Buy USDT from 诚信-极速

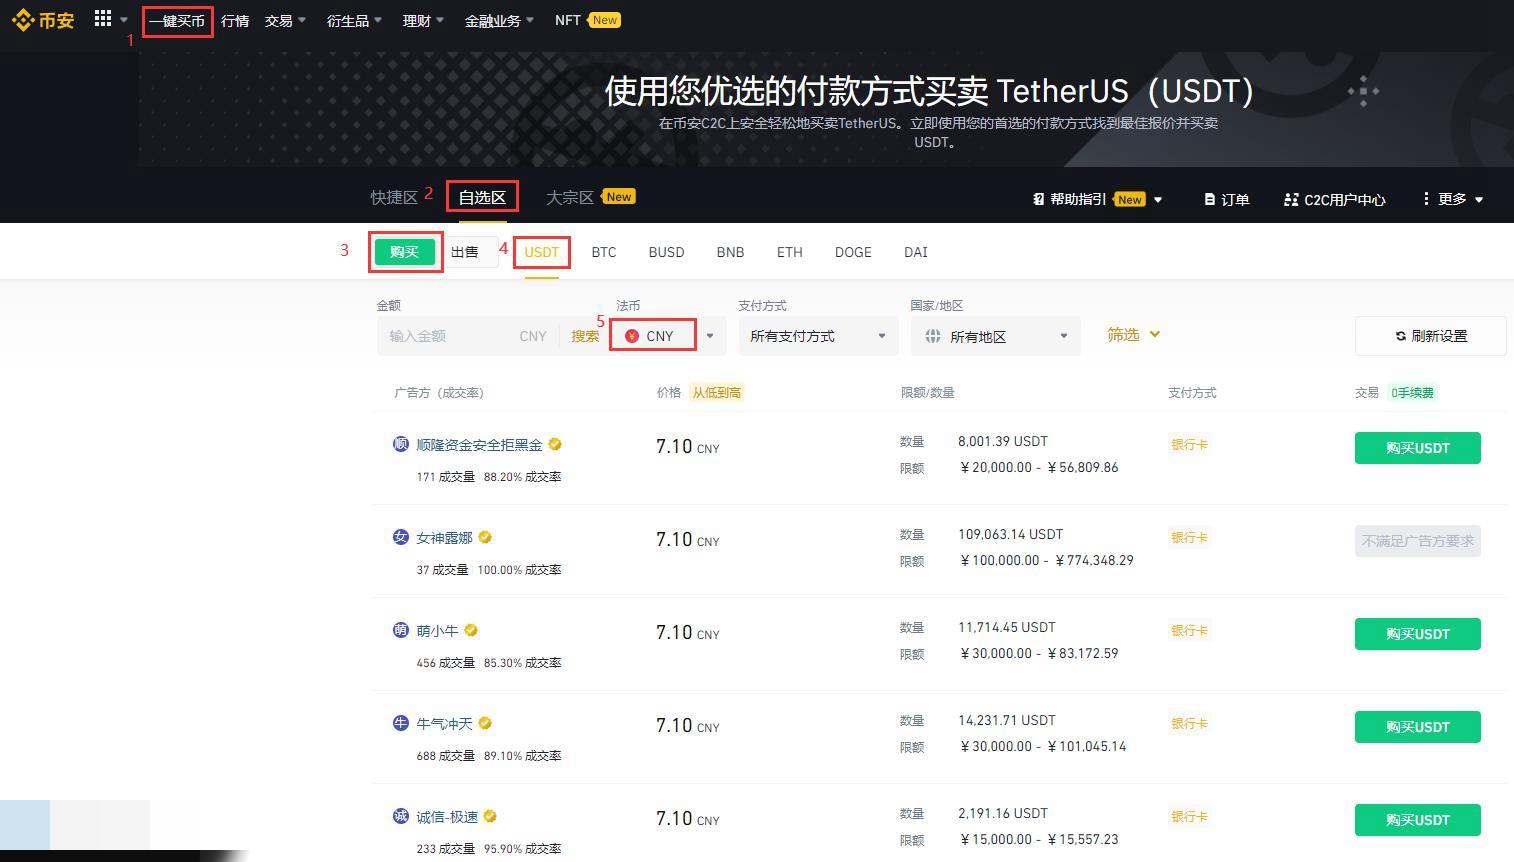coord(1418,820)
